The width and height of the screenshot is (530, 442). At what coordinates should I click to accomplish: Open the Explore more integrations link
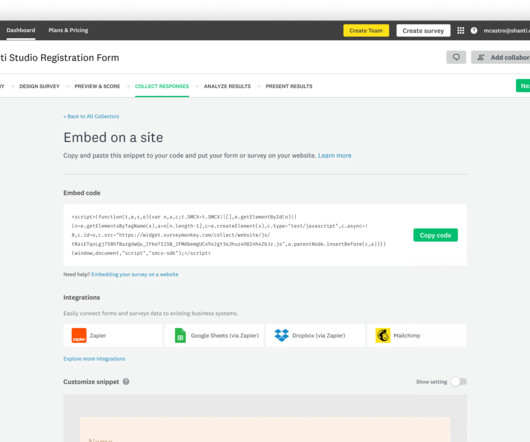(x=94, y=359)
